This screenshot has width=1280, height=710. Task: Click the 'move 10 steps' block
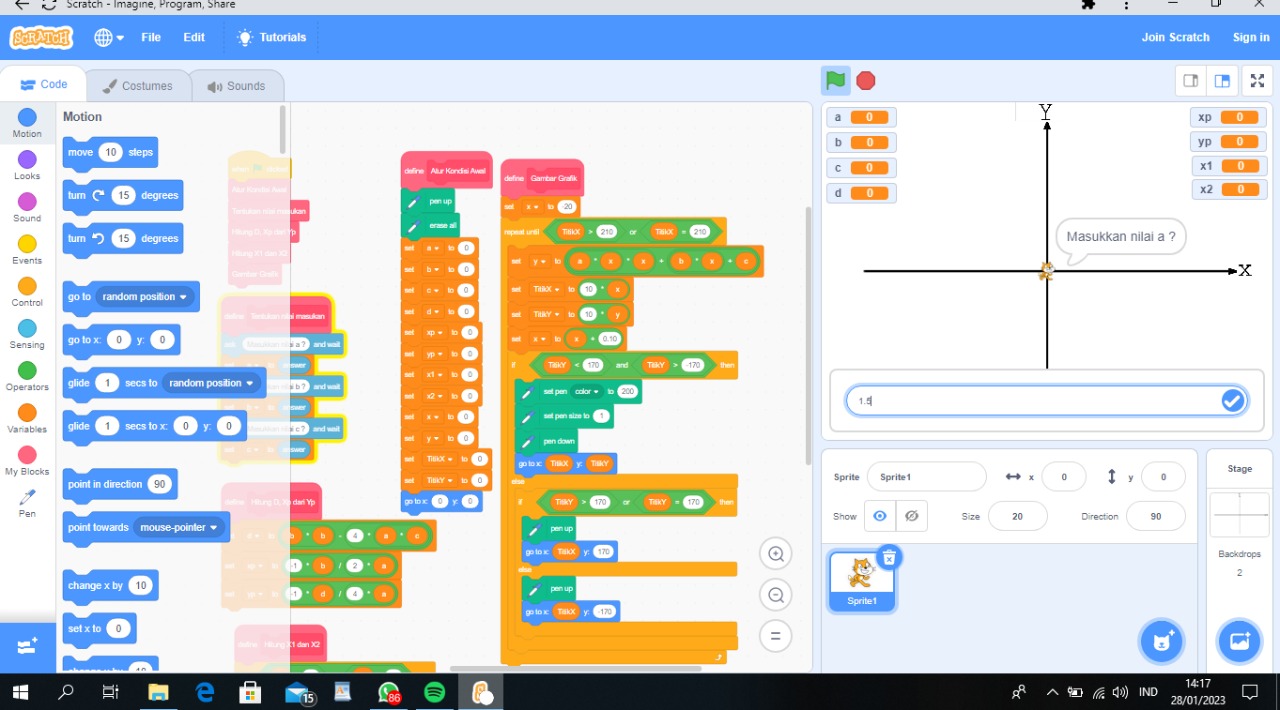tap(110, 153)
